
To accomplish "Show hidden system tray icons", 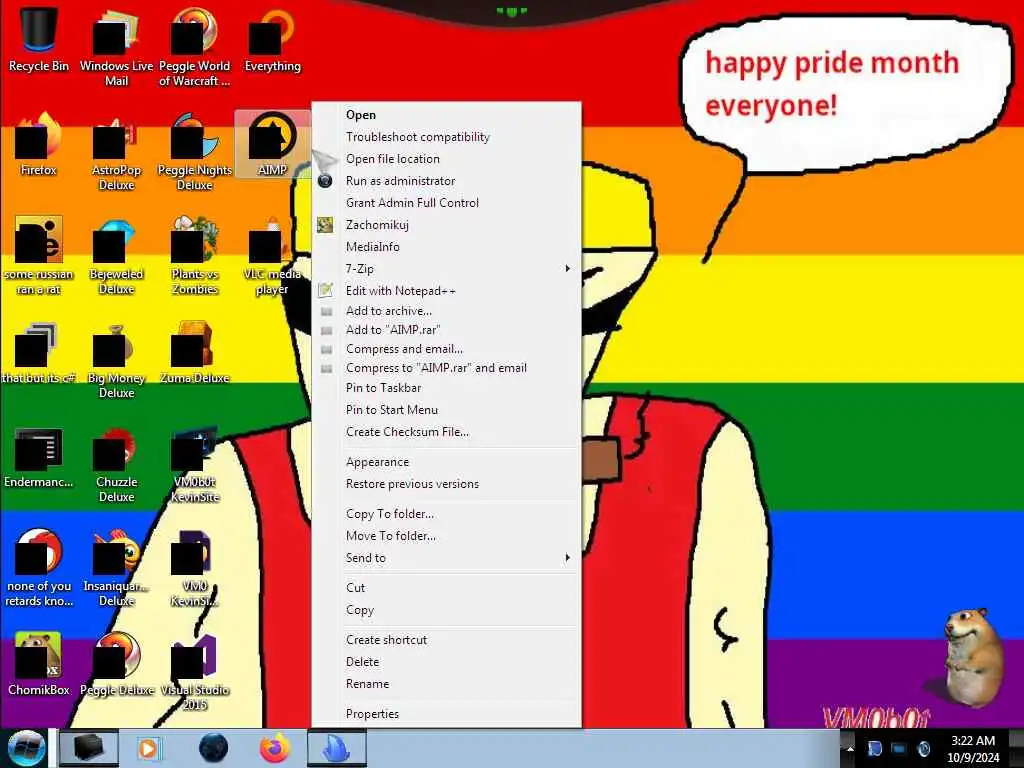I will tap(850, 749).
